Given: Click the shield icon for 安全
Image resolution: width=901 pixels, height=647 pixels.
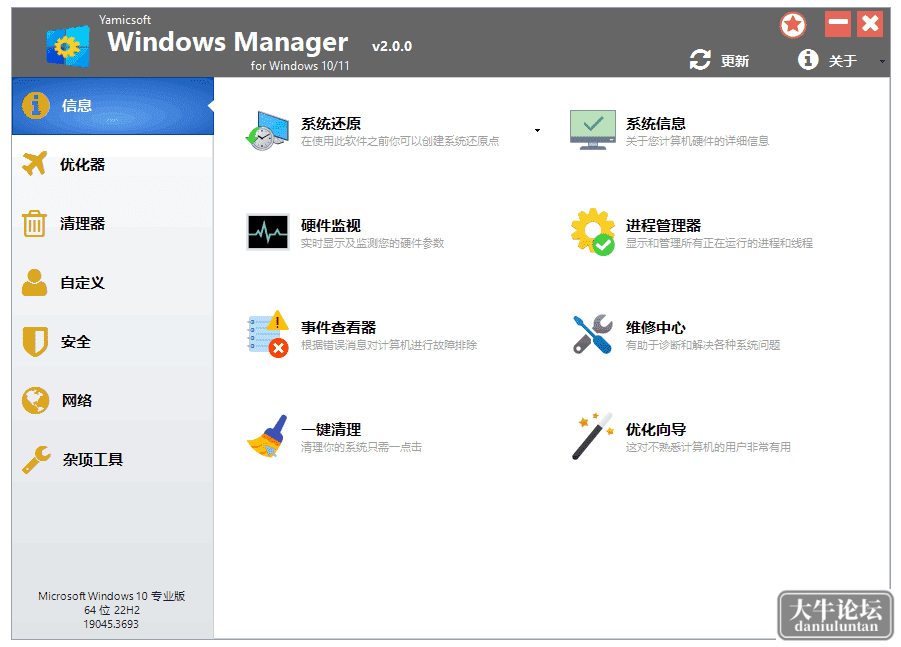Looking at the screenshot, I should pyautogui.click(x=35, y=341).
